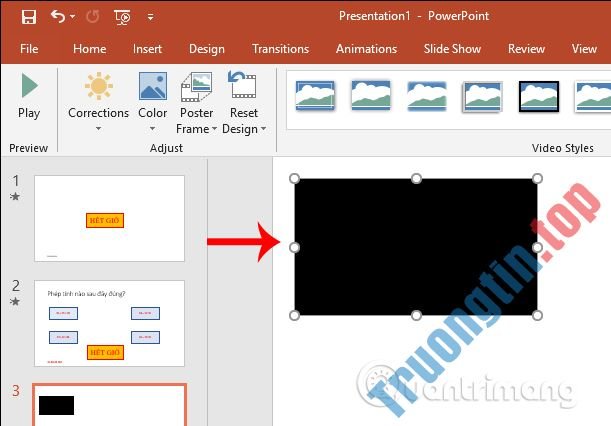Open the Insert ribbon tab
The height and width of the screenshot is (426, 611).
tap(147, 49)
